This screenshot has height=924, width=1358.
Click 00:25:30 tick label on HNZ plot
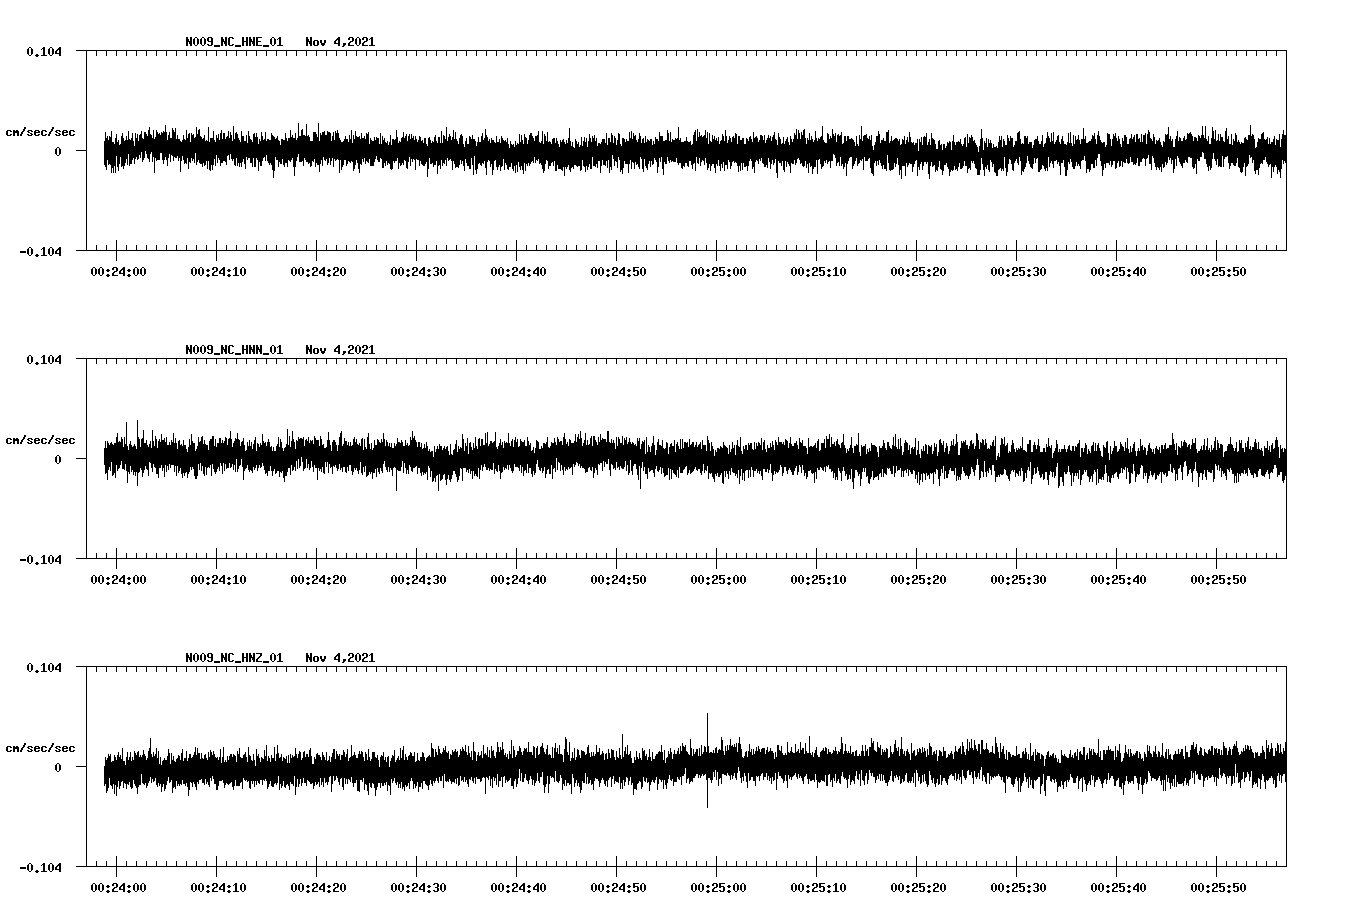(1018, 888)
